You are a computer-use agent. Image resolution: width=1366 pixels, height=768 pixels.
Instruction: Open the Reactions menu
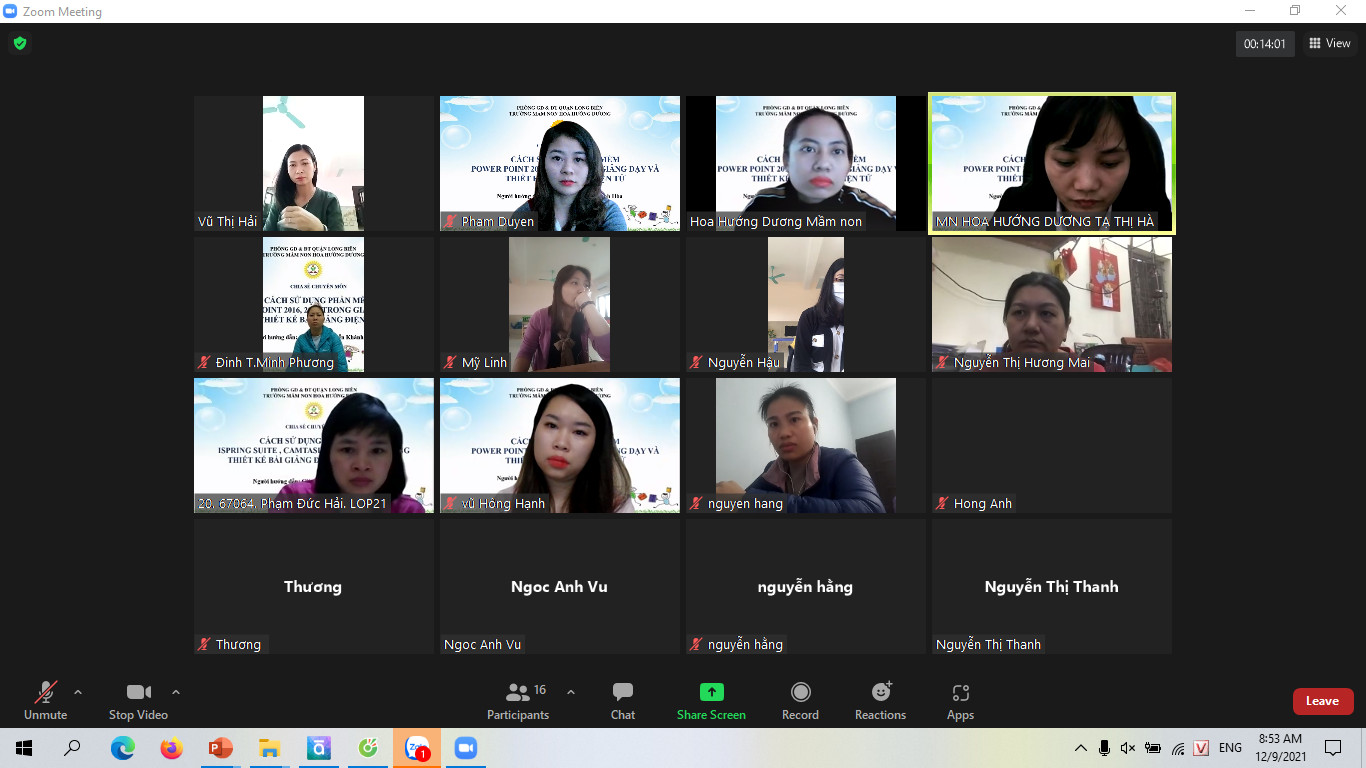[x=880, y=700]
